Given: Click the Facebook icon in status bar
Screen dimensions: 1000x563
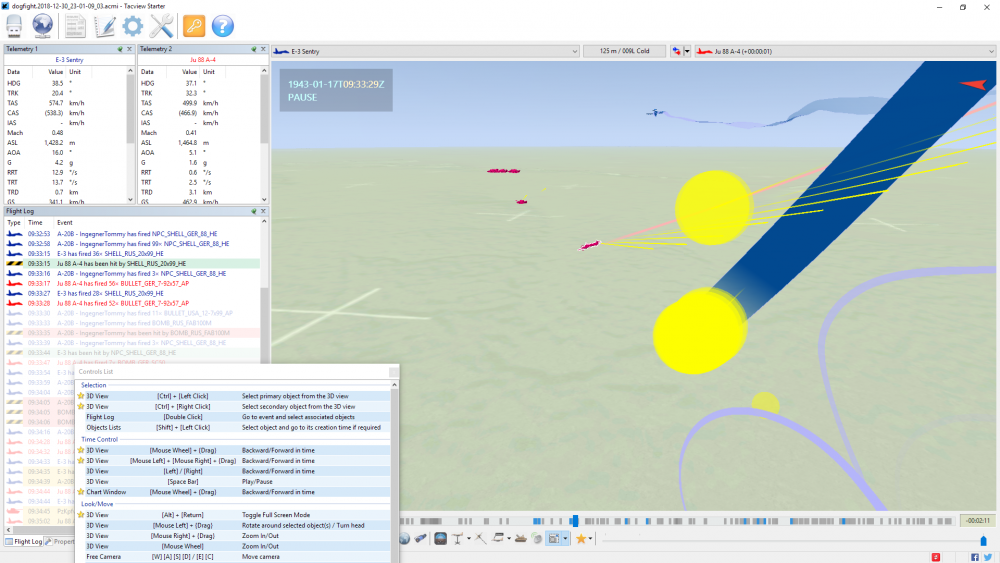Looking at the screenshot, I should coord(975,556).
